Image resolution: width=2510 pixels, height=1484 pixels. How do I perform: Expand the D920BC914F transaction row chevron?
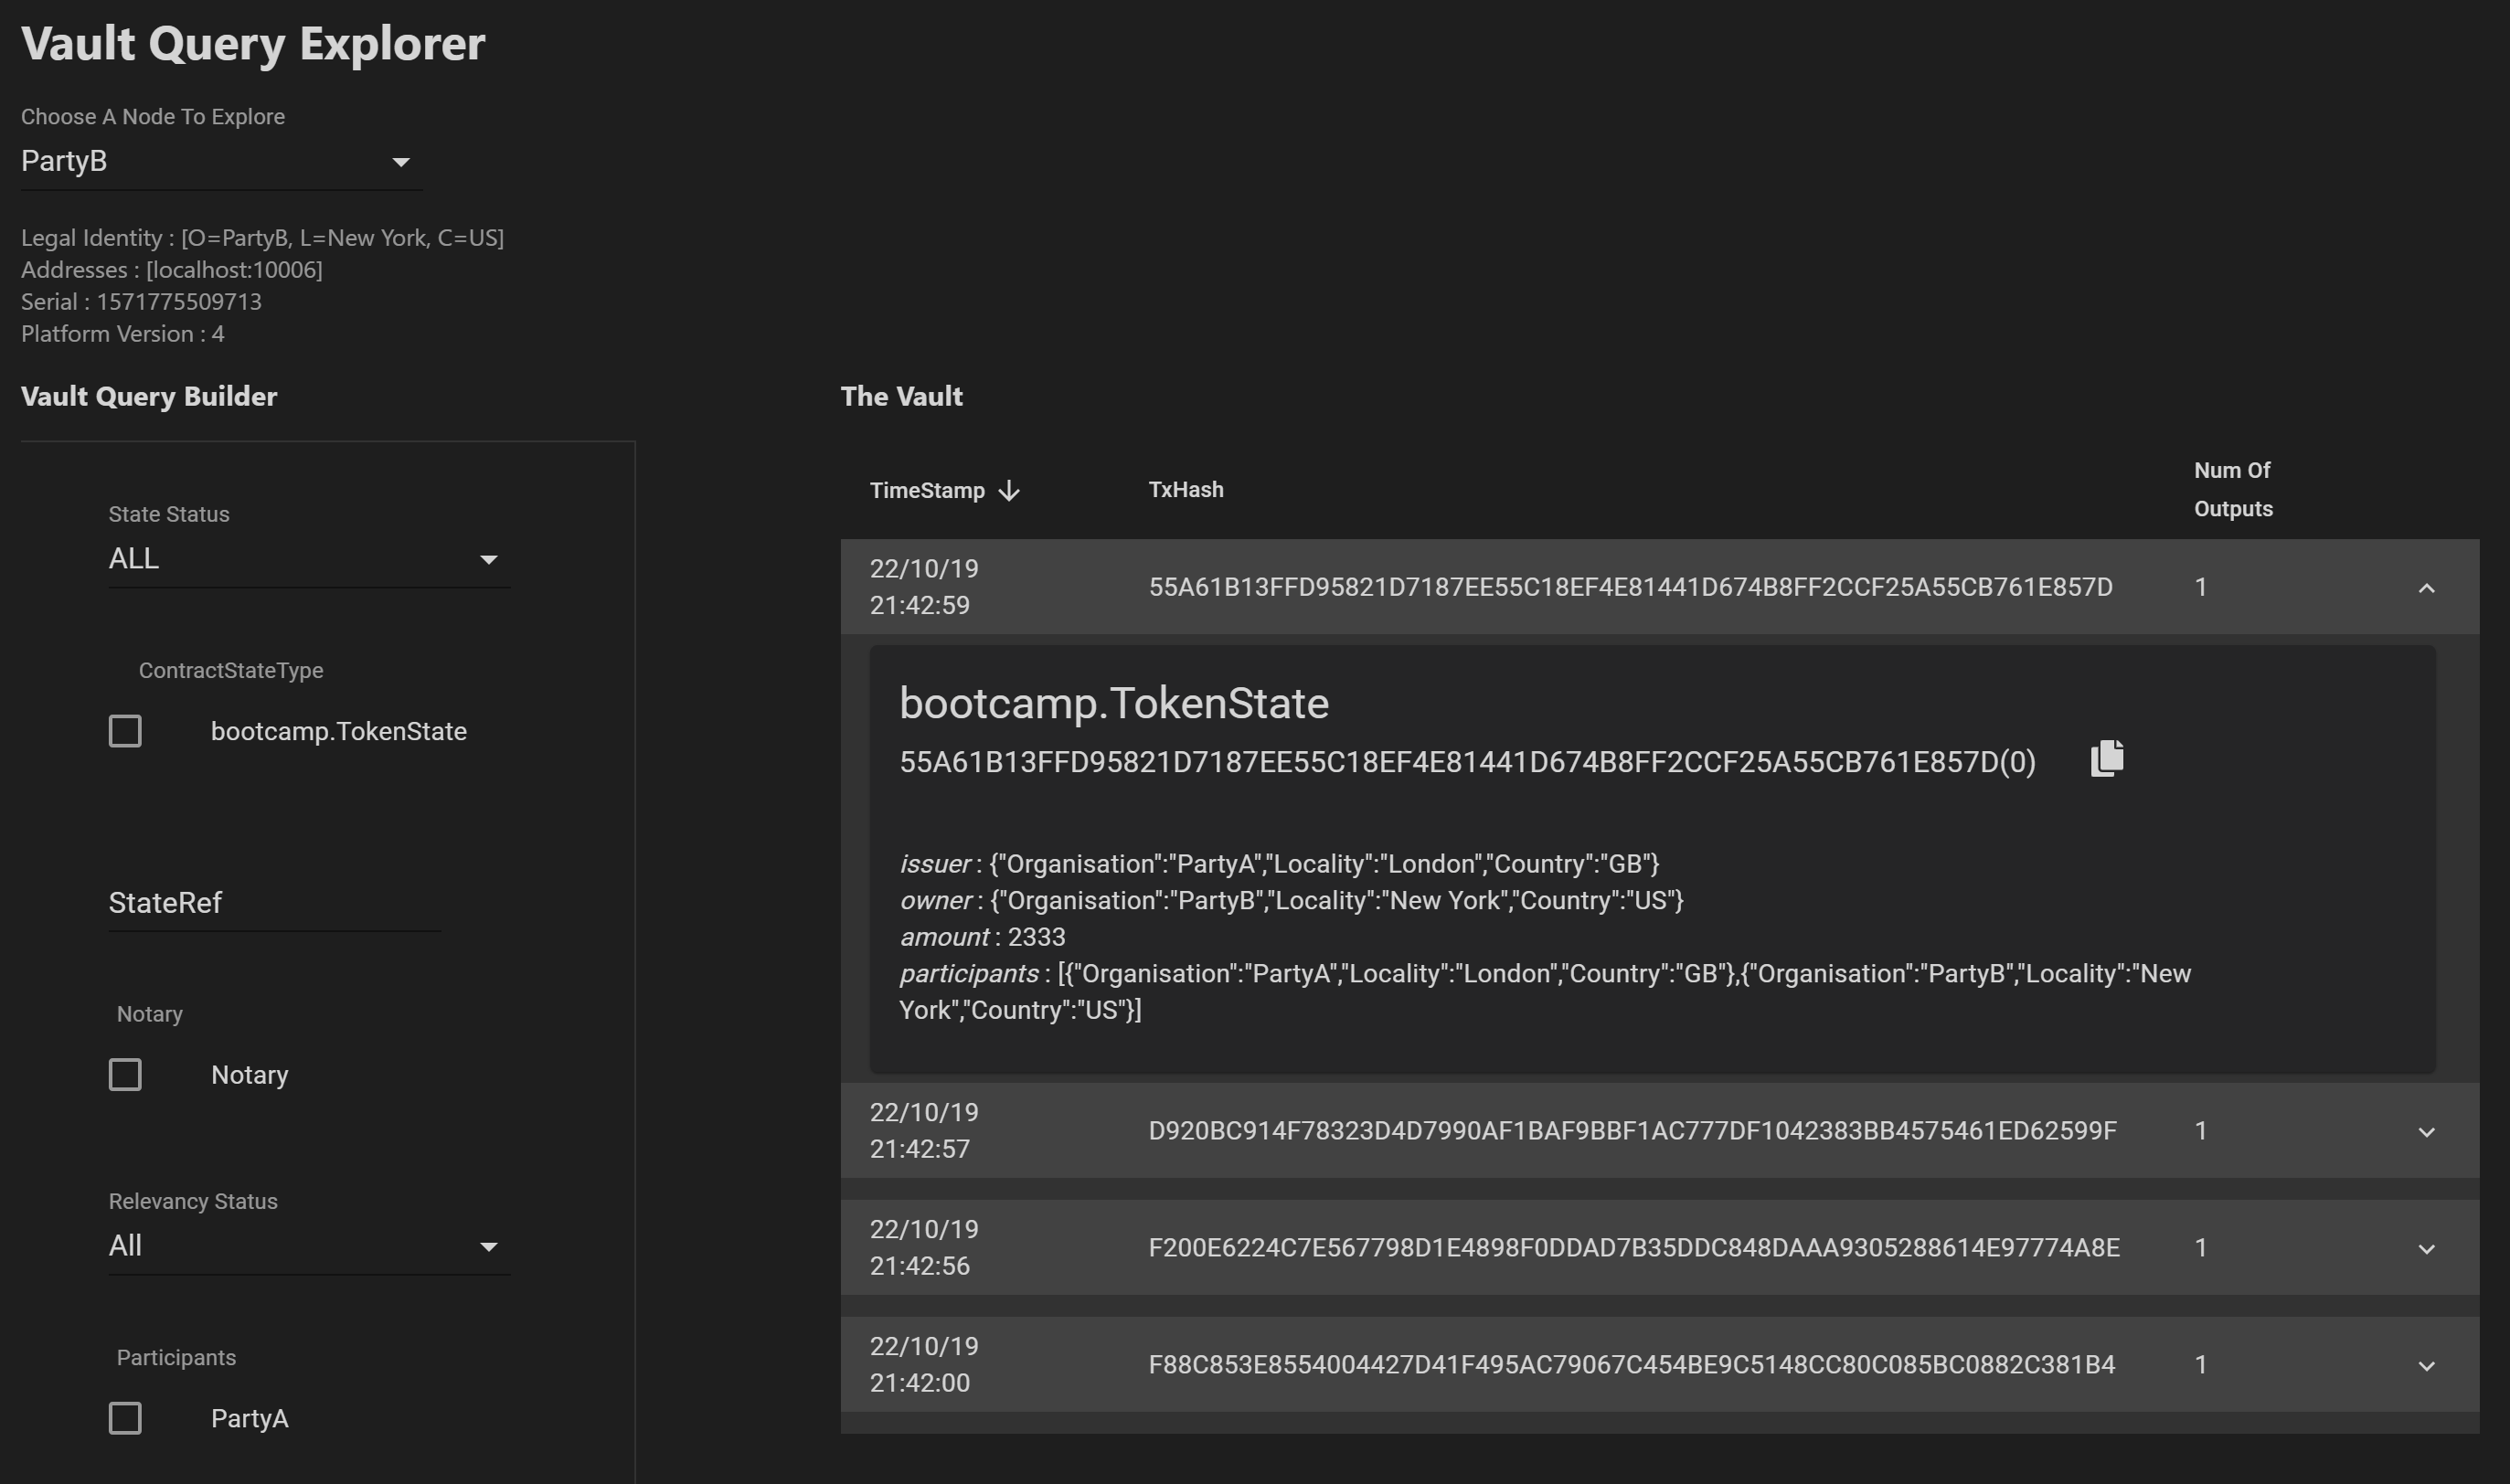[2425, 1132]
